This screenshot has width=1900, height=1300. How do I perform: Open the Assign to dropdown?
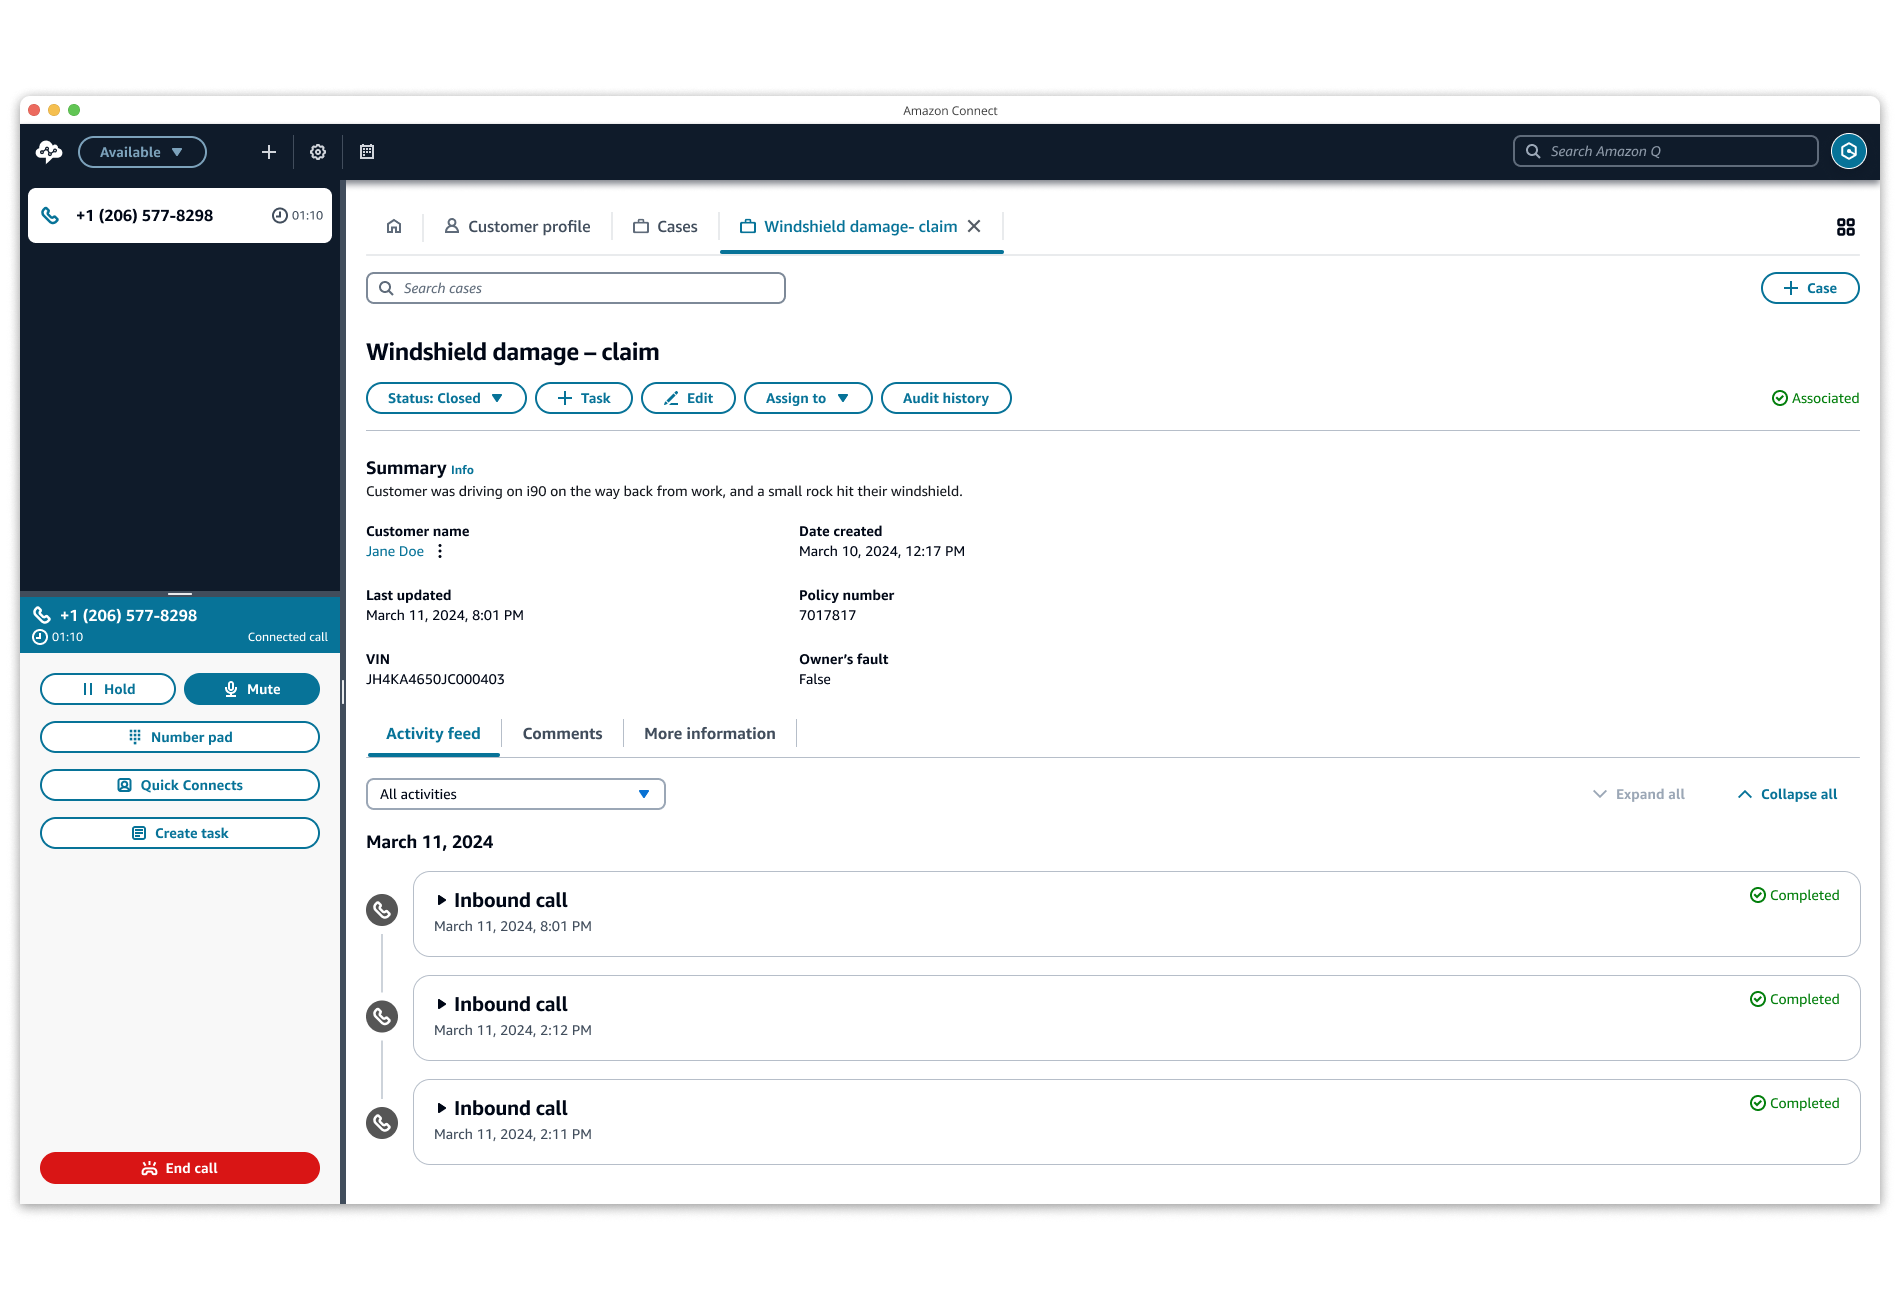(807, 397)
